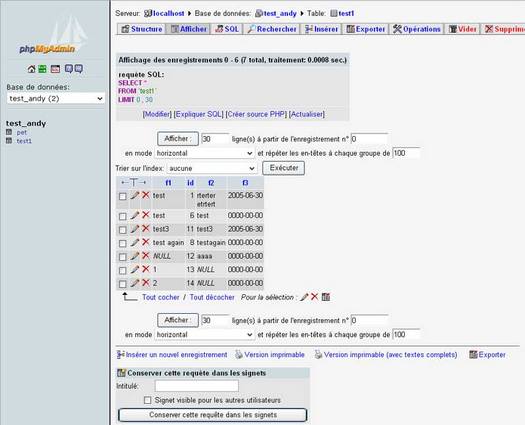Edit the row with id 12

pyautogui.click(x=135, y=256)
